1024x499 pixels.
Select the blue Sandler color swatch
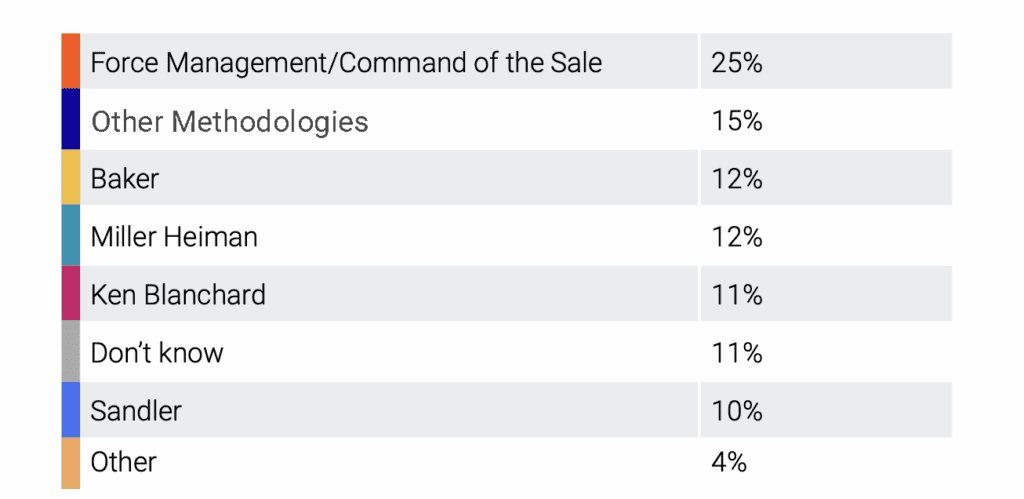click(70, 410)
